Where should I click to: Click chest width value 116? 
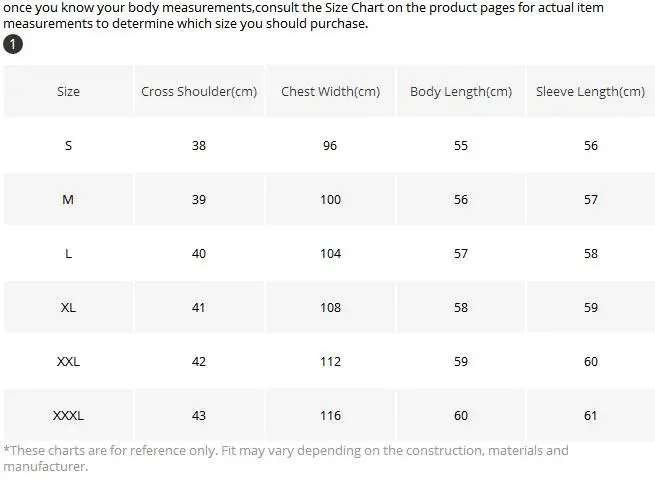point(330,416)
